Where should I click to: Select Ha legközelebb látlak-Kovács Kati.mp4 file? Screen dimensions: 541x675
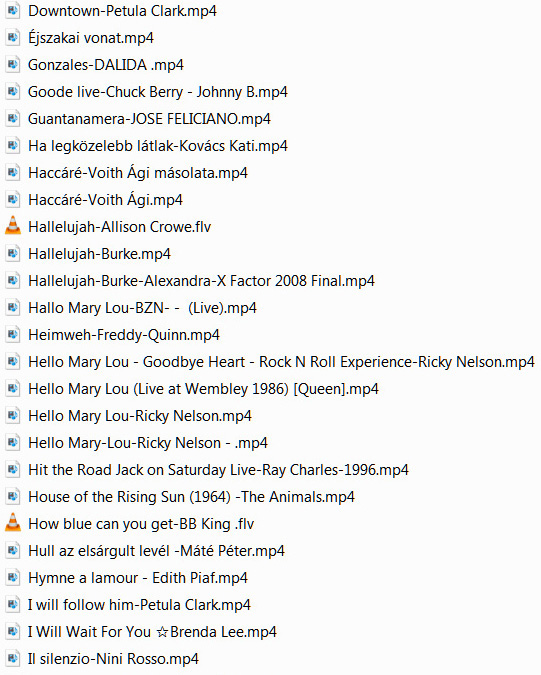[158, 146]
